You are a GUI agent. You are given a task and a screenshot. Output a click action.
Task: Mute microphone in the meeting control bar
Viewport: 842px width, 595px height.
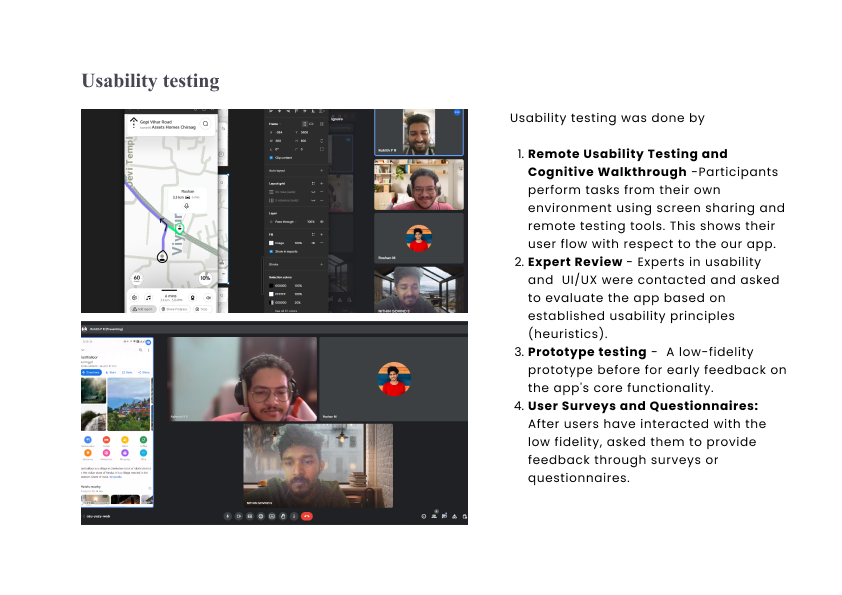228,516
